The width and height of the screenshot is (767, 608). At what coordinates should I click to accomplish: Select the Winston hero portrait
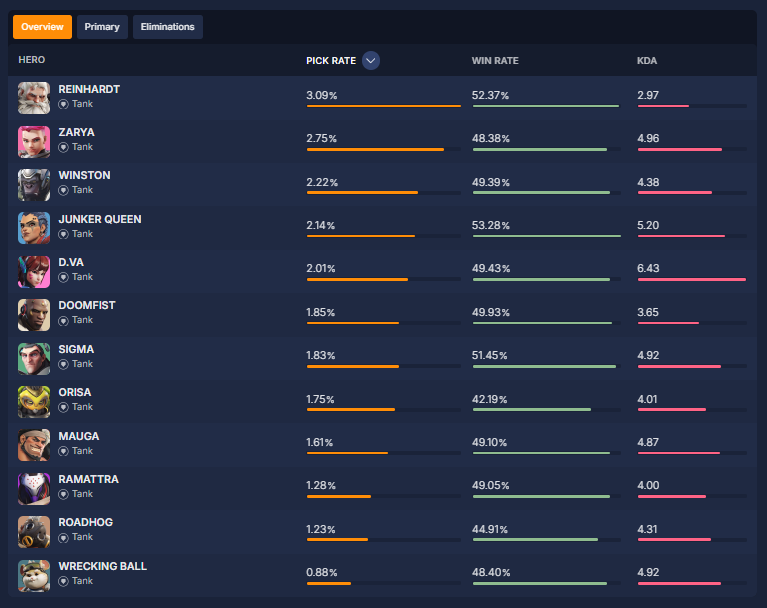33,185
